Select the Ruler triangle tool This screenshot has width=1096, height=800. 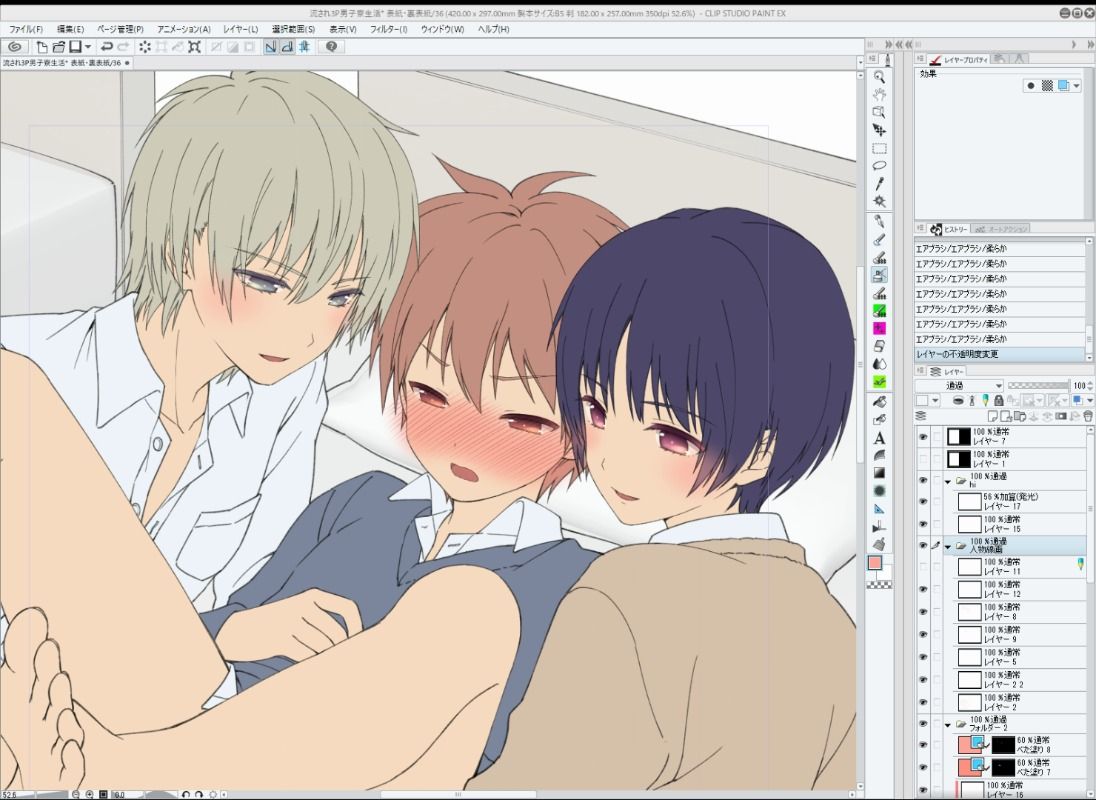tap(879, 509)
